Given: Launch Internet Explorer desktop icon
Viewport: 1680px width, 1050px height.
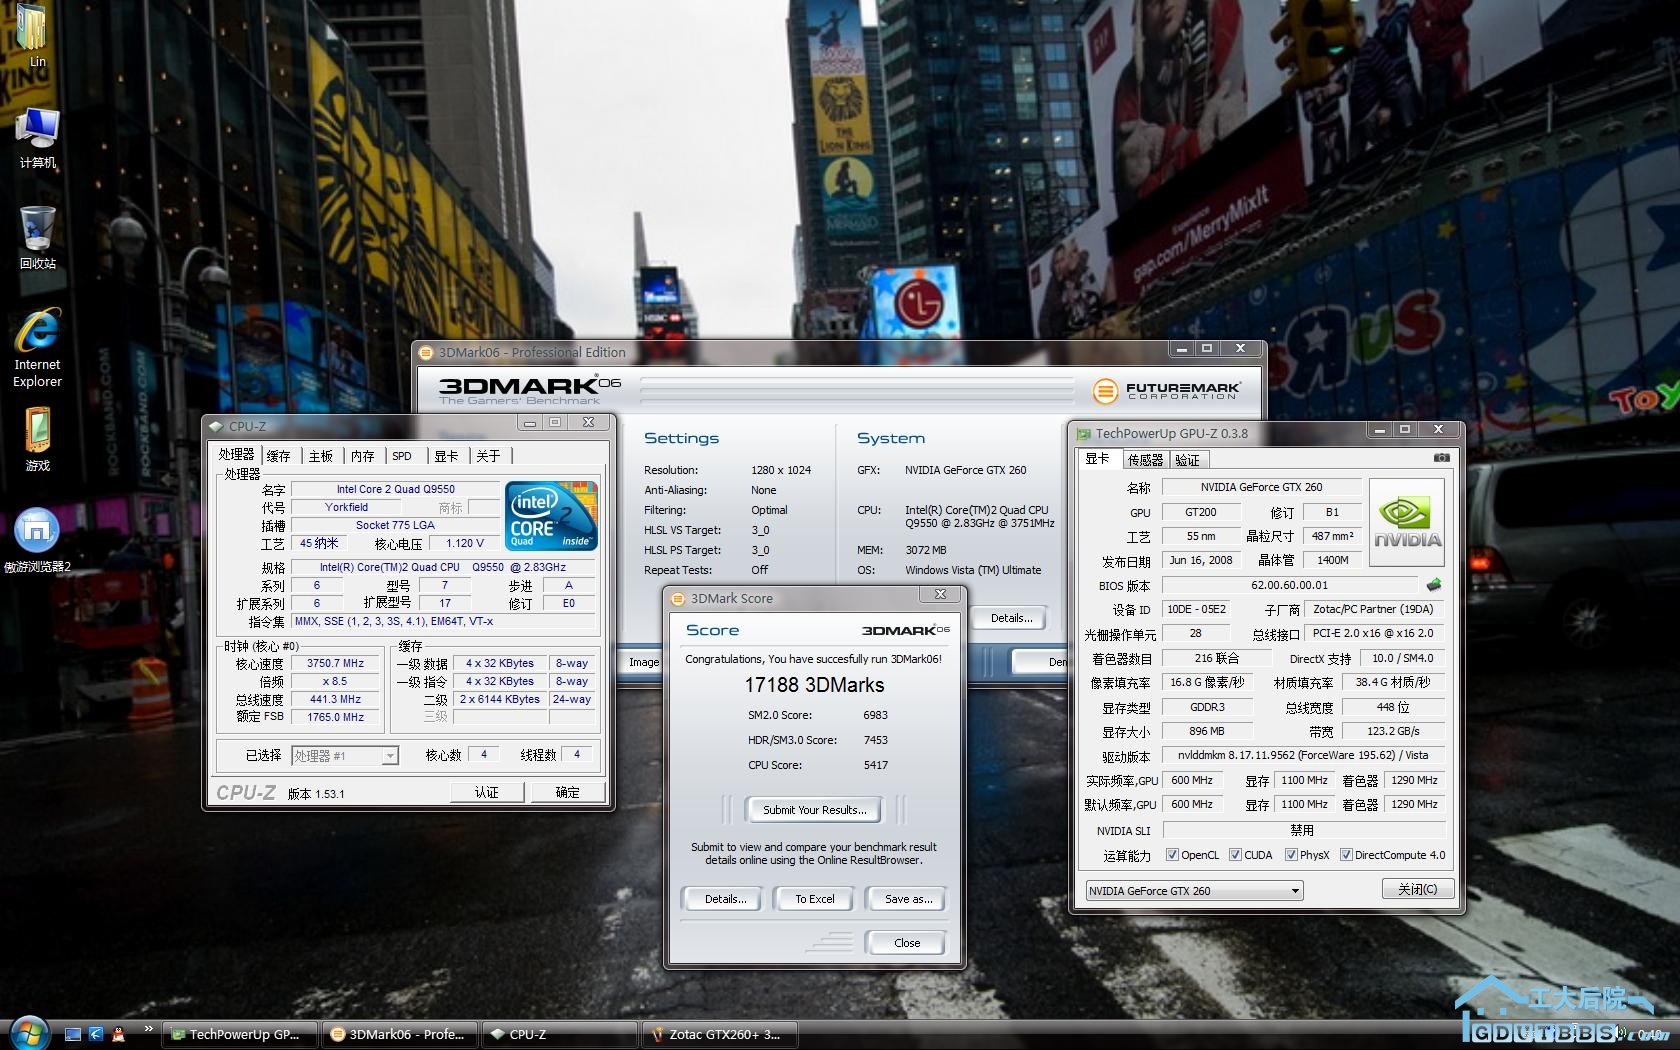Looking at the screenshot, I should click(37, 347).
